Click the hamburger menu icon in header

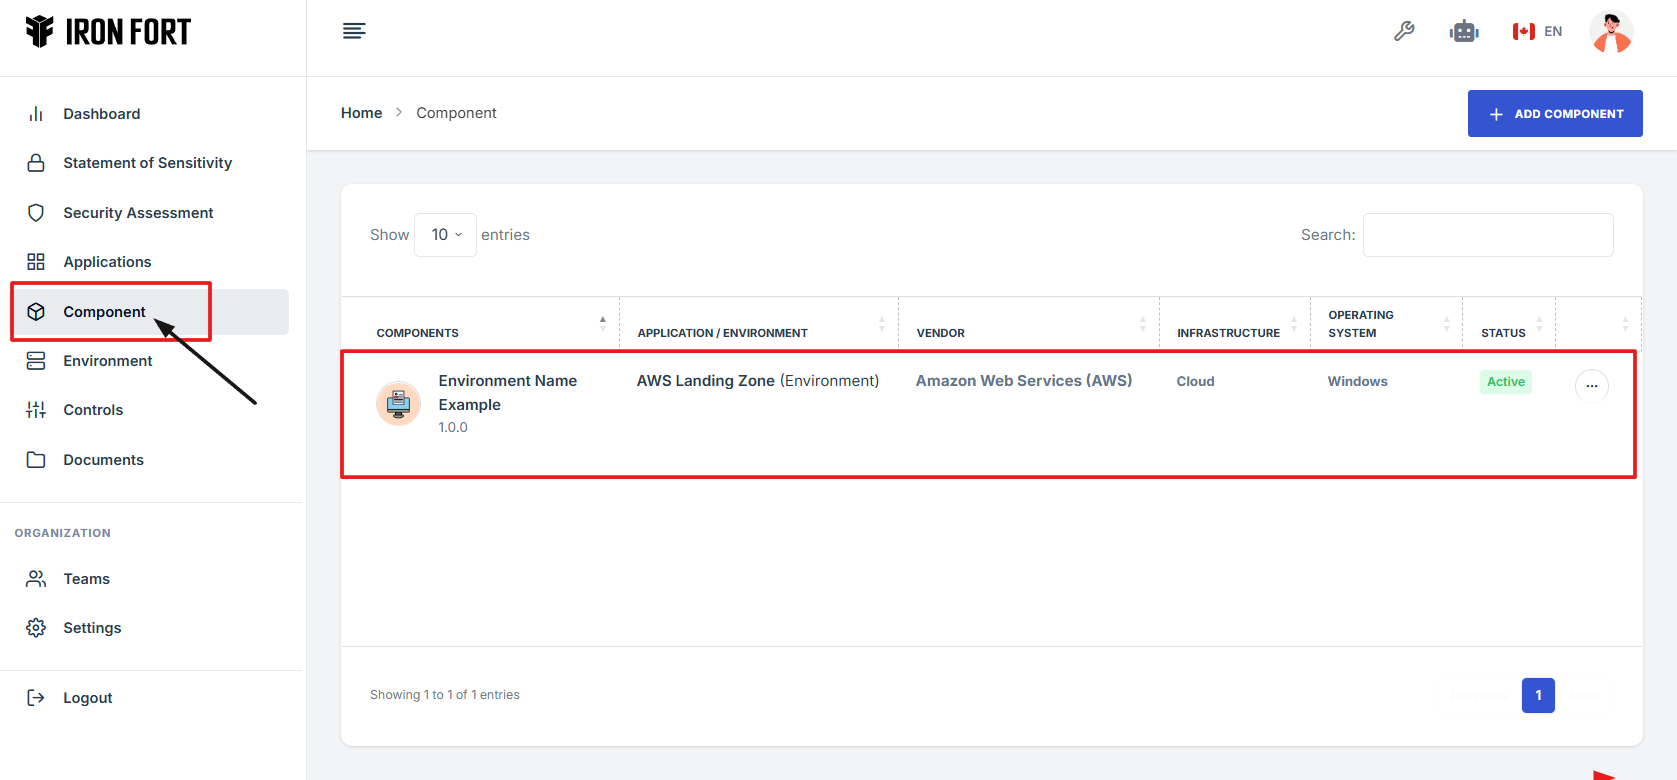(x=354, y=31)
